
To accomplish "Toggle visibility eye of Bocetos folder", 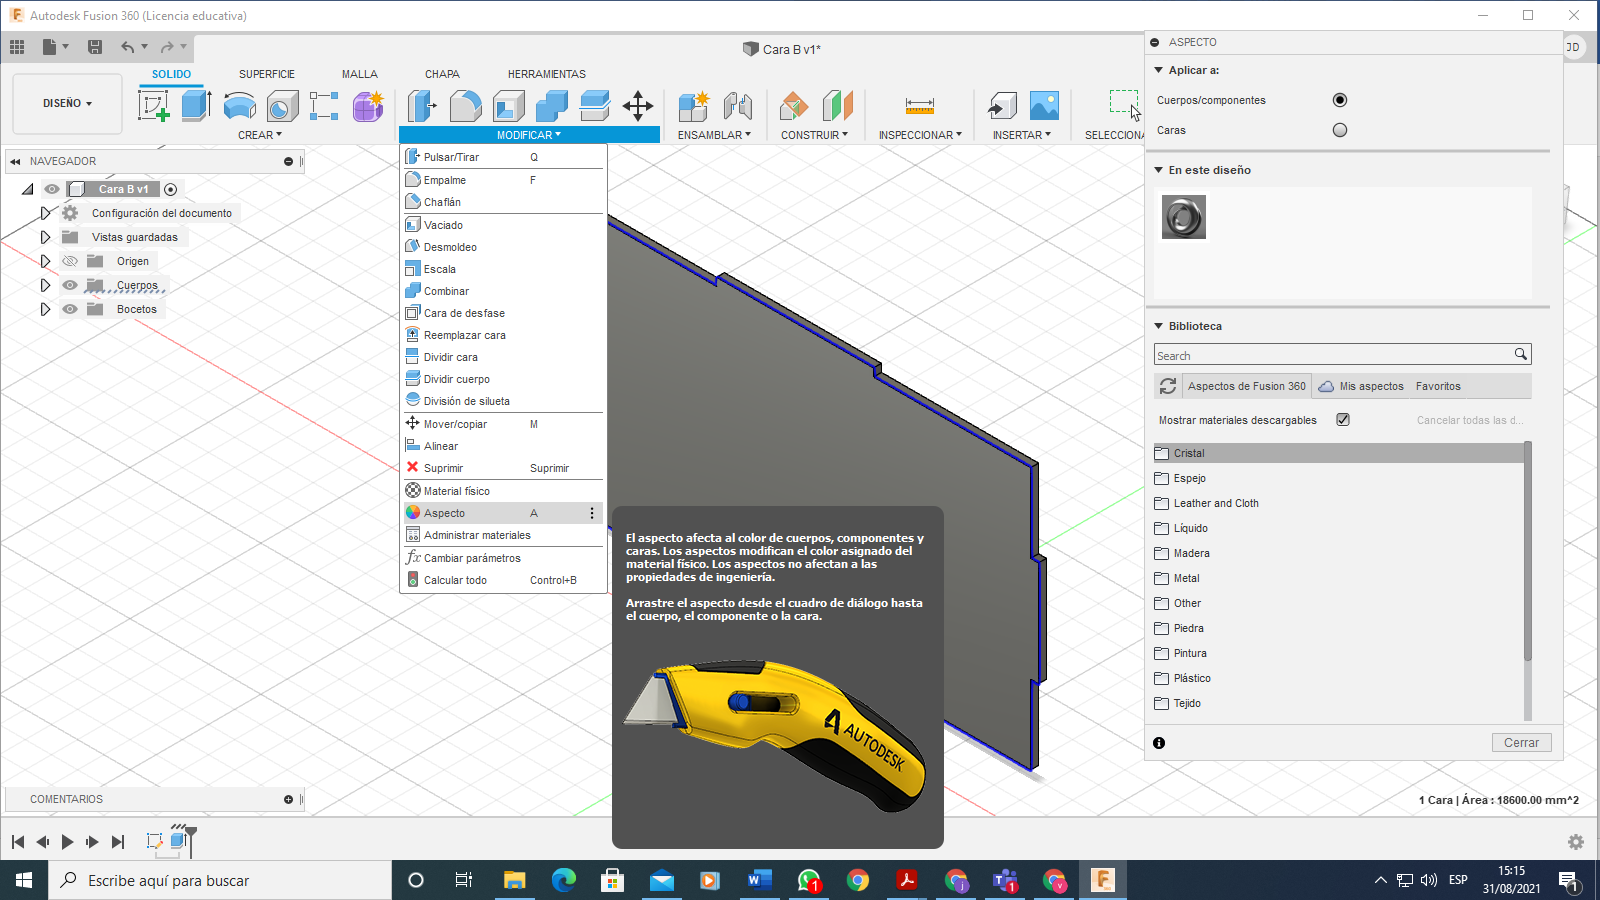I will point(70,309).
